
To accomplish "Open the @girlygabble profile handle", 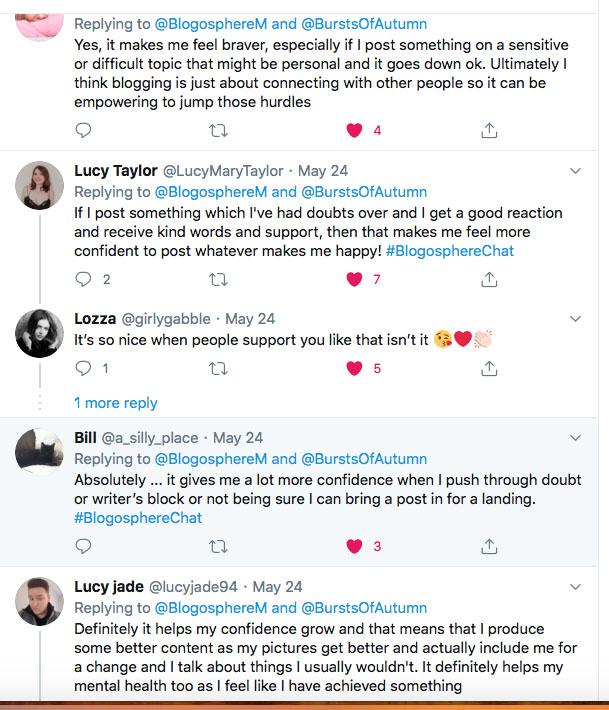I will [x=166, y=319].
